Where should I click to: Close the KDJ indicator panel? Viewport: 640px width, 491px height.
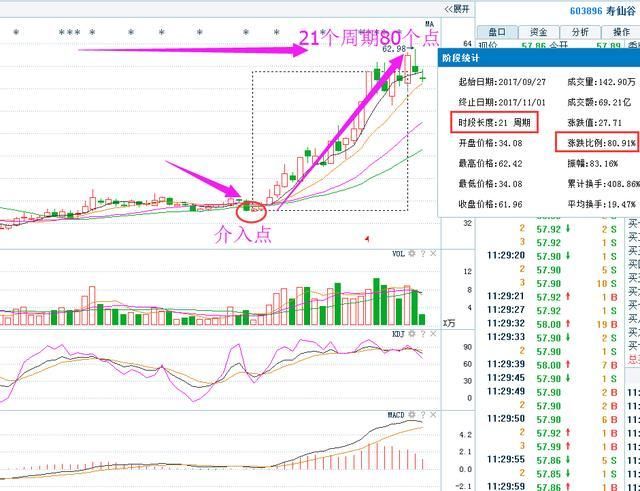[x=433, y=334]
